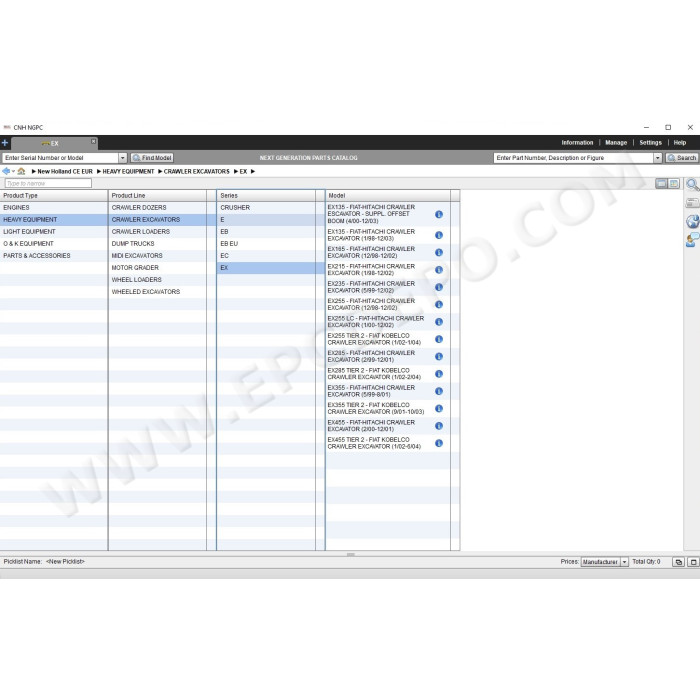
Task: Select the EX tab
Action: pos(54,143)
